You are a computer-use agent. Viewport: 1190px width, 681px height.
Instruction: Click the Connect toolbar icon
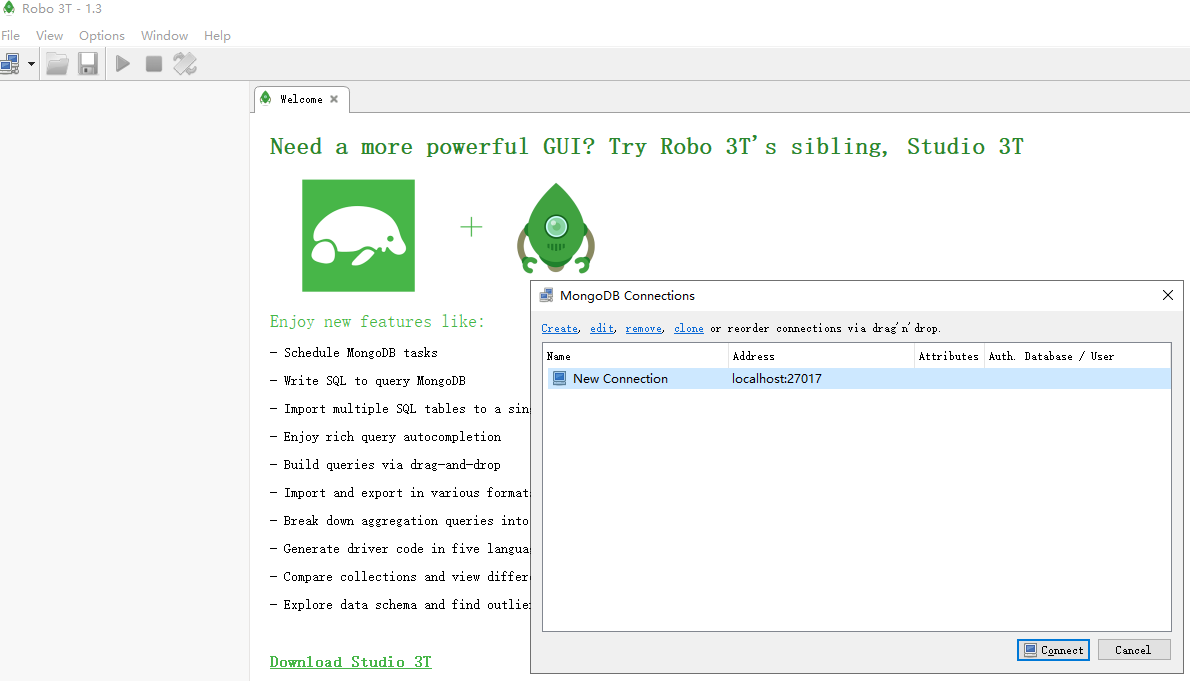11,64
